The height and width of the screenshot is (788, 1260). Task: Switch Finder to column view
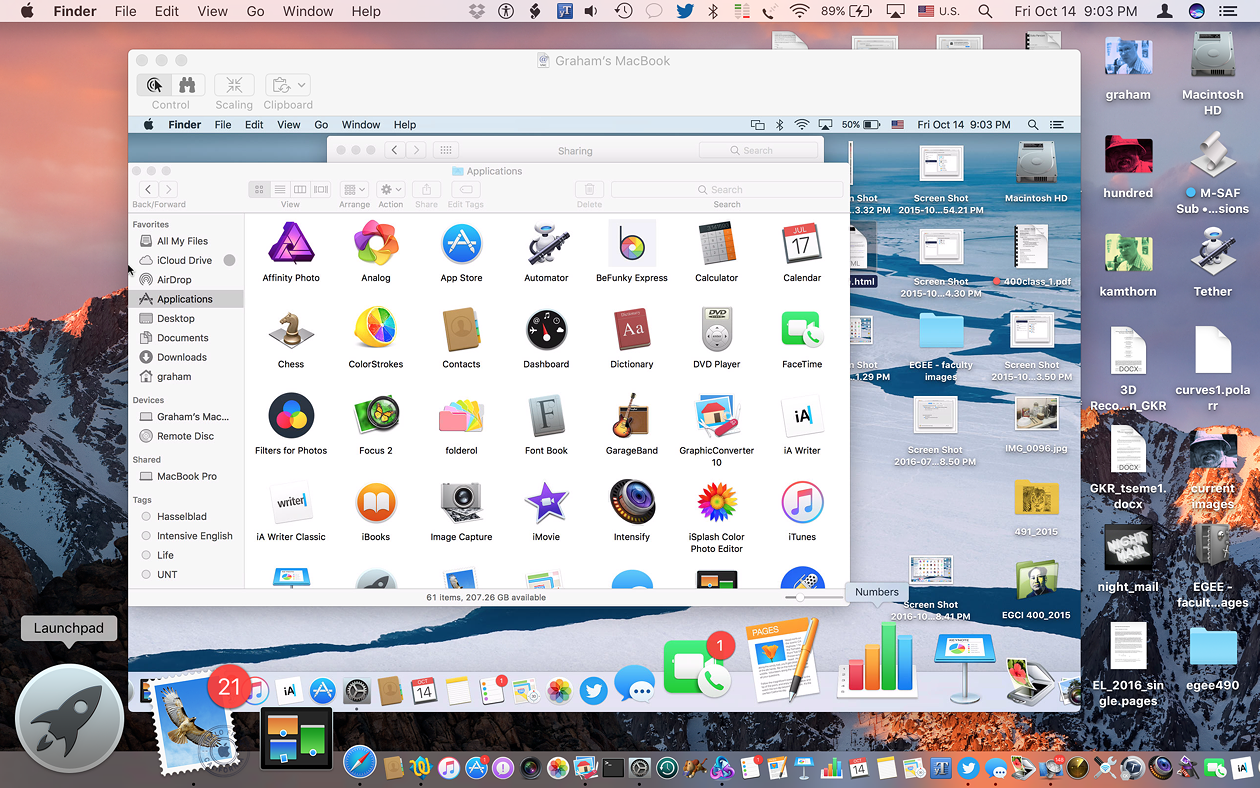click(x=300, y=189)
